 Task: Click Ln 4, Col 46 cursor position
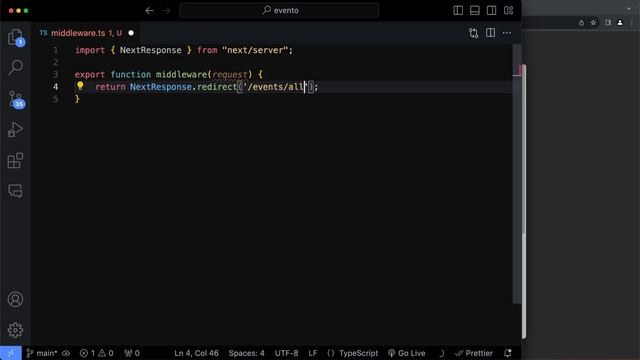click(196, 353)
